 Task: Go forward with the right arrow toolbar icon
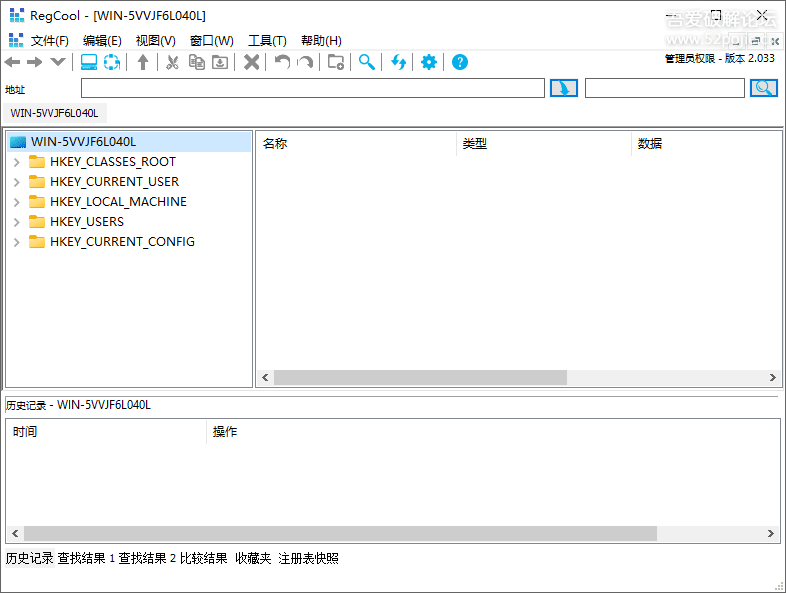tap(35, 62)
